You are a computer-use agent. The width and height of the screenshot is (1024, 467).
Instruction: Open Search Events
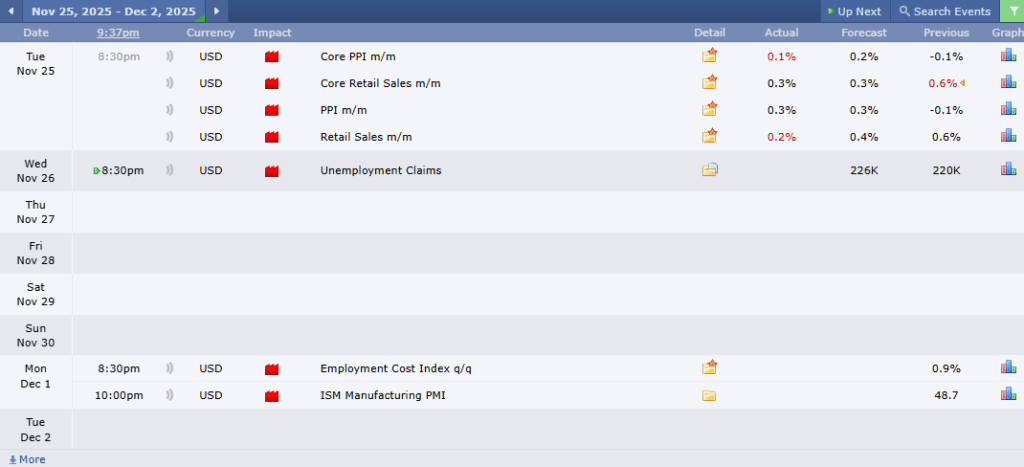point(944,11)
